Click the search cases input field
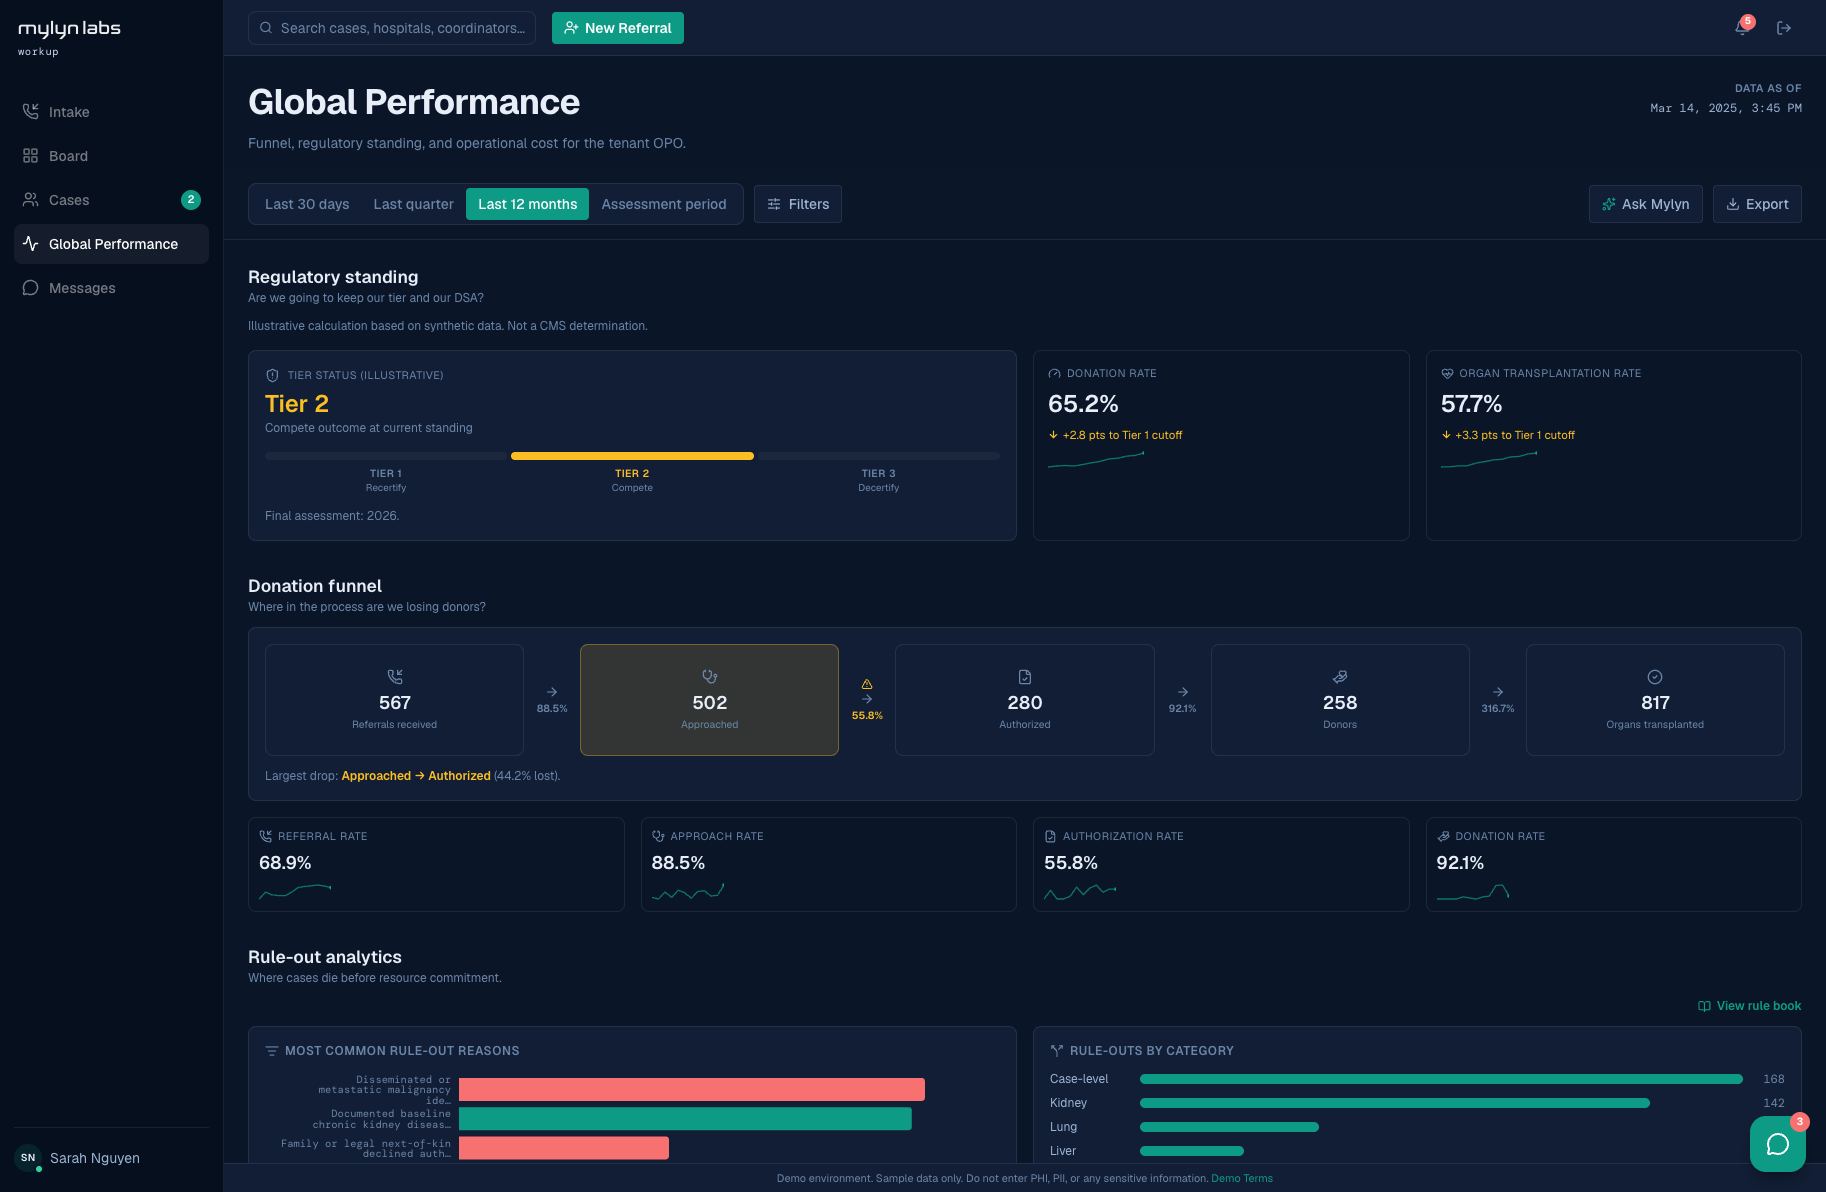The height and width of the screenshot is (1192, 1826). click(392, 28)
